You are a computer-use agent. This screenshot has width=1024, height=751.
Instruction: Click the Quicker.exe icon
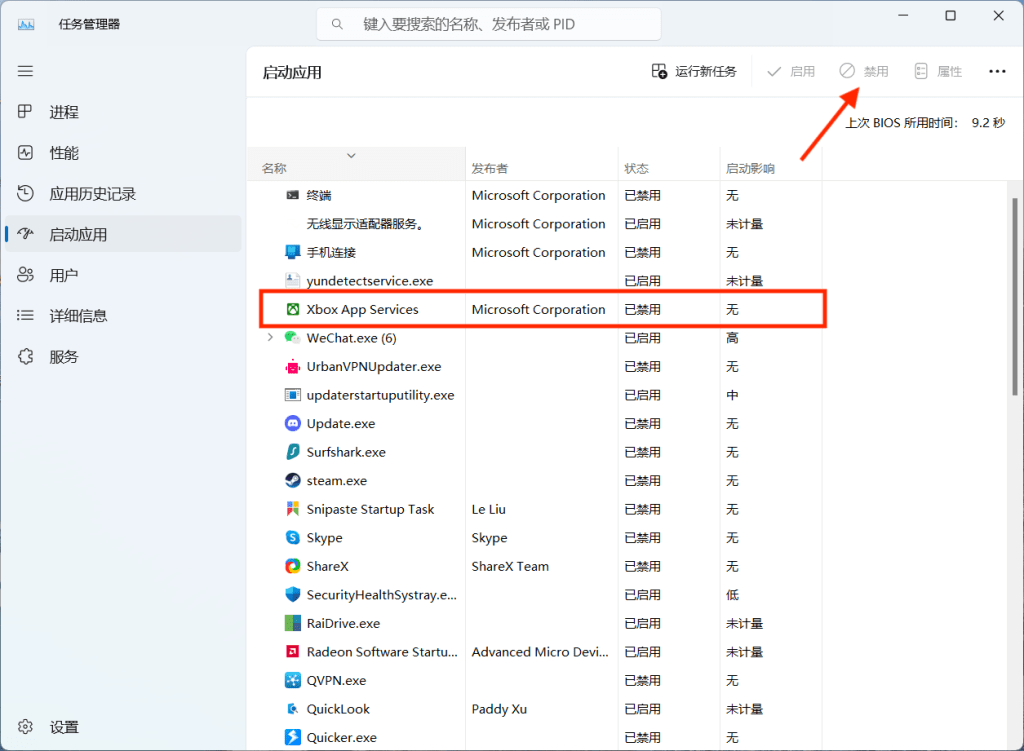click(x=293, y=737)
